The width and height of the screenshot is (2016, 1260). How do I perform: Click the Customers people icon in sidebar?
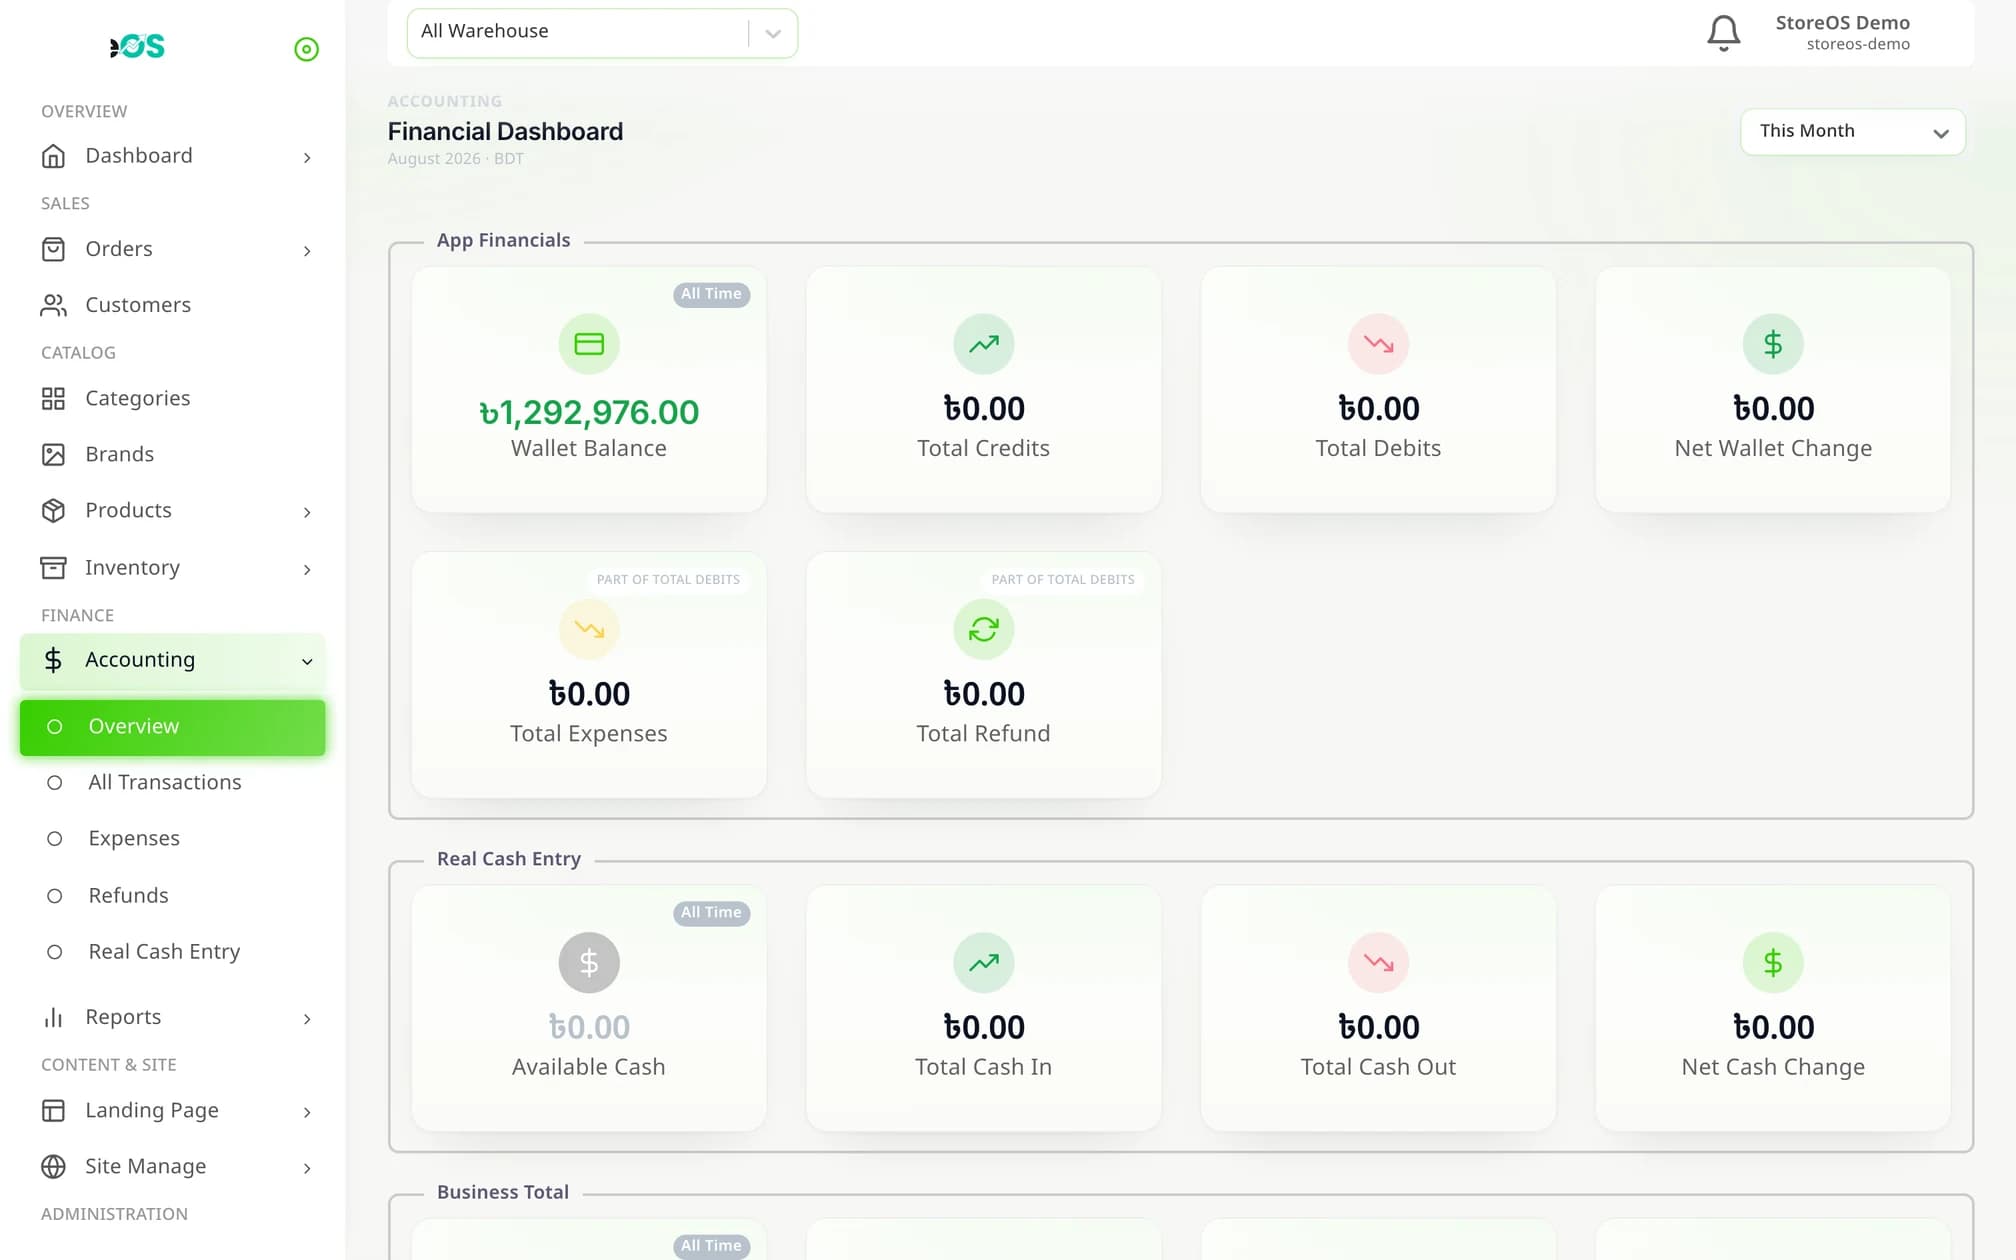click(53, 305)
